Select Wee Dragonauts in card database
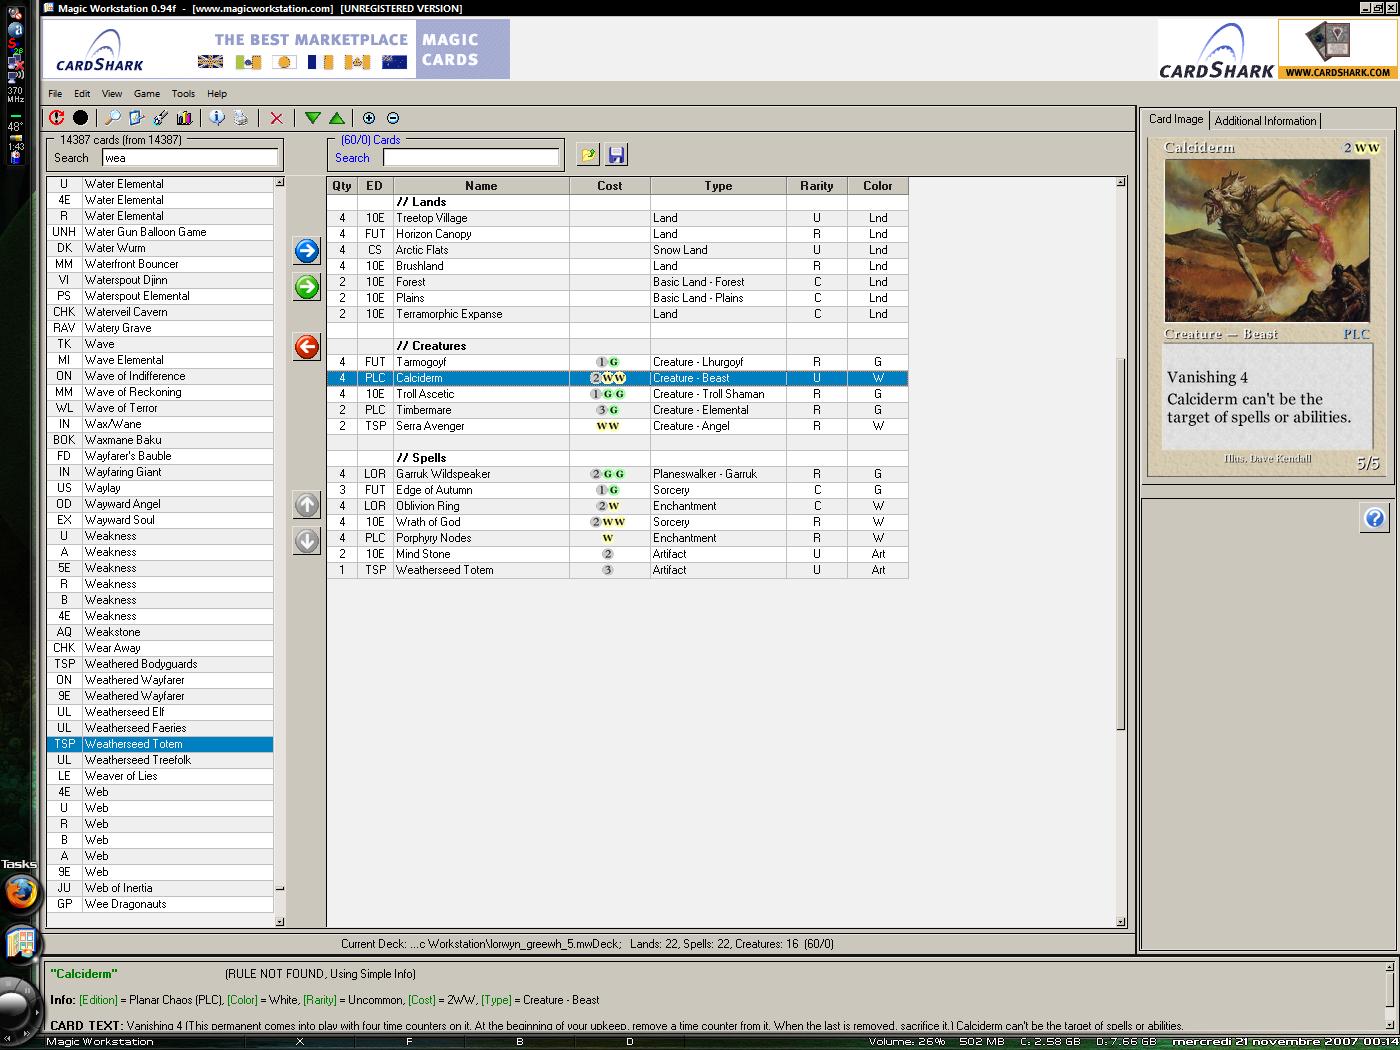 [160, 904]
